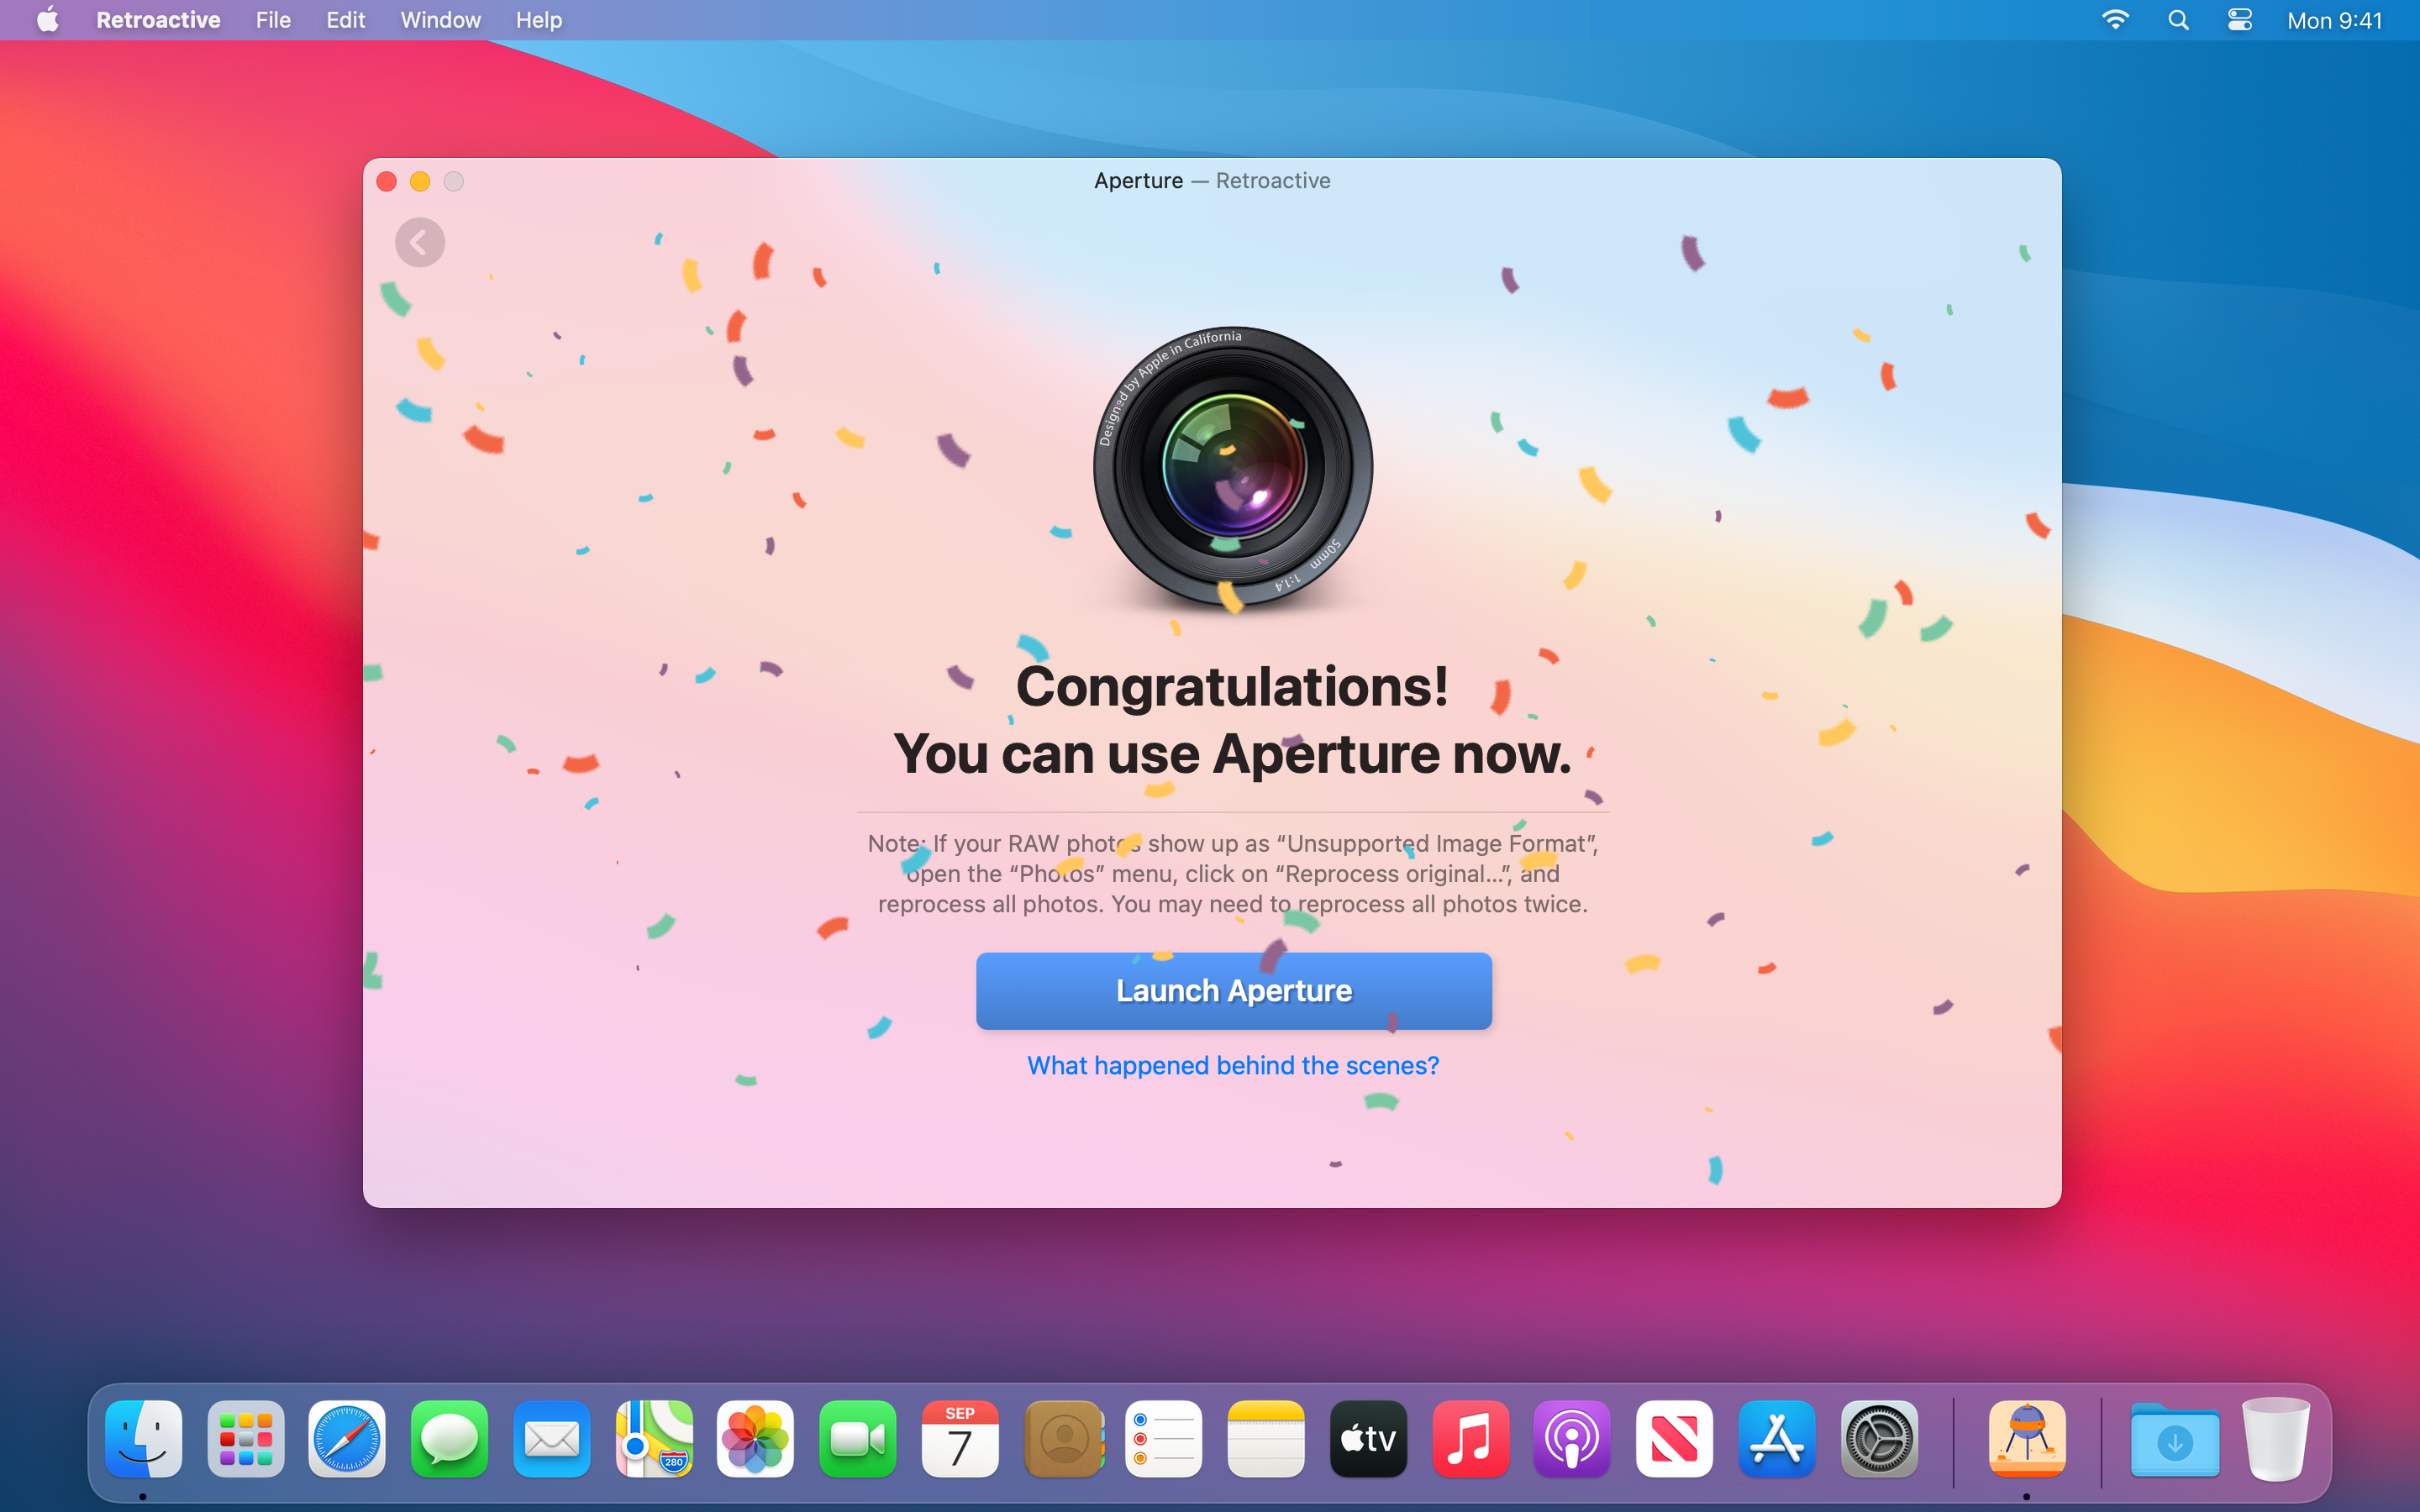Open the Window menu
The height and width of the screenshot is (1512, 2420).
(x=440, y=20)
